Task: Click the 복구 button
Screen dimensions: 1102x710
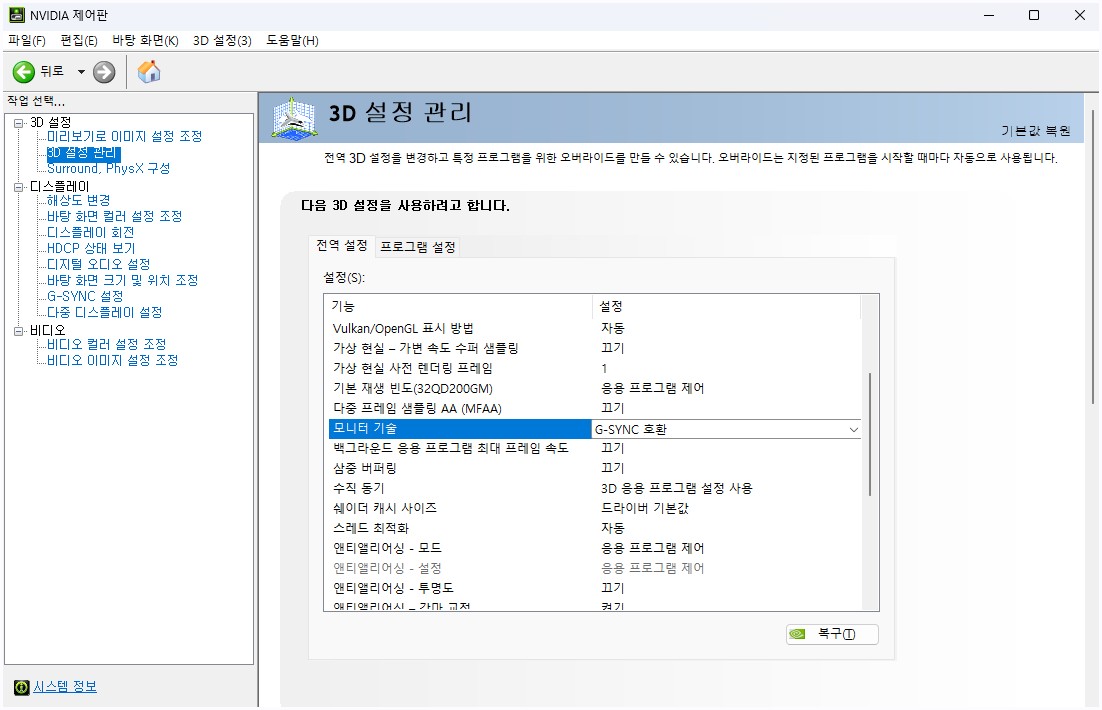Action: click(832, 634)
